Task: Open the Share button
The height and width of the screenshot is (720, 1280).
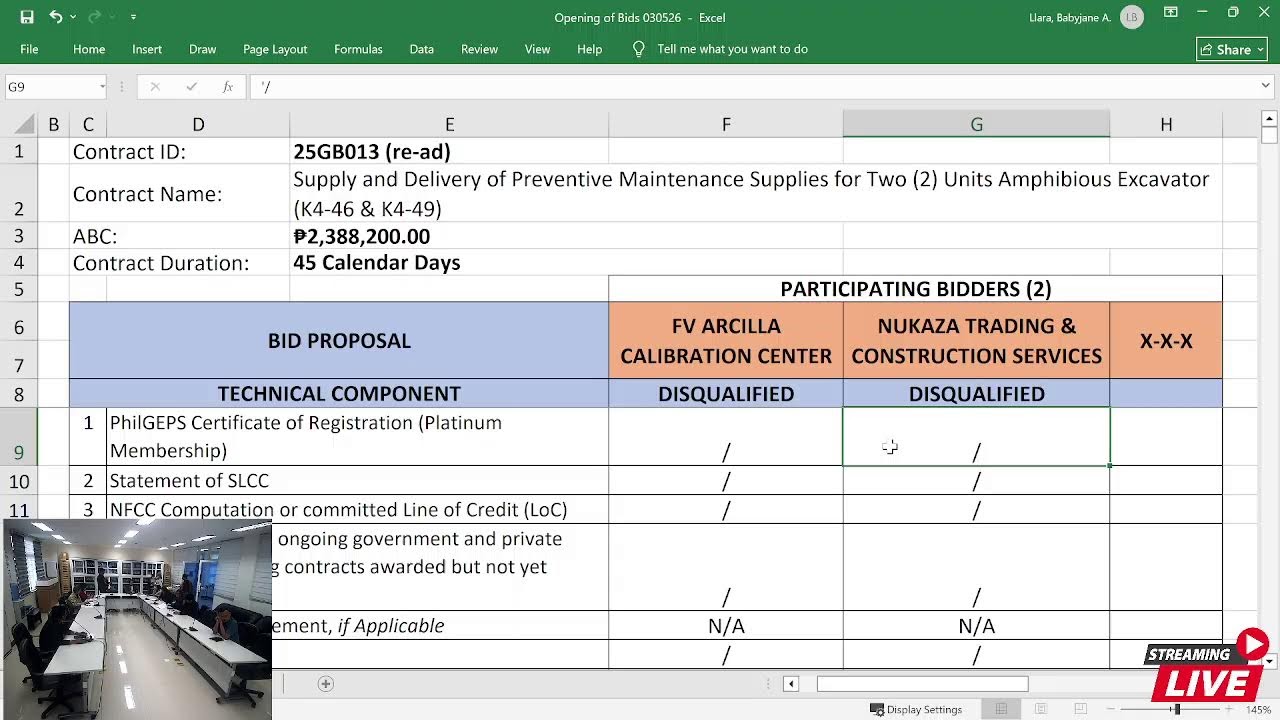Action: click(x=1232, y=49)
